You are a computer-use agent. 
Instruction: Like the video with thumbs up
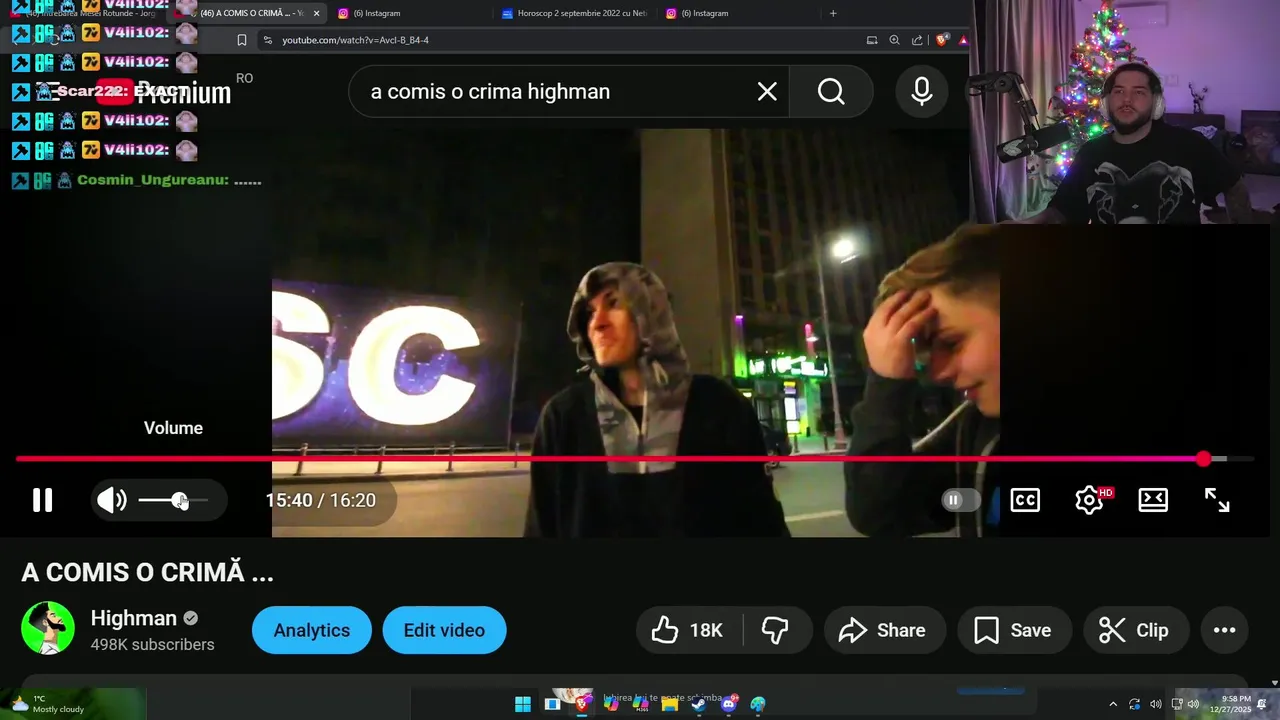(687, 630)
